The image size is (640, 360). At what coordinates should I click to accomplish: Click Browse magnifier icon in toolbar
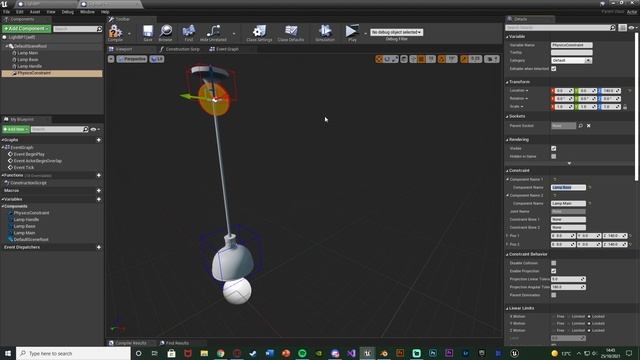click(166, 31)
